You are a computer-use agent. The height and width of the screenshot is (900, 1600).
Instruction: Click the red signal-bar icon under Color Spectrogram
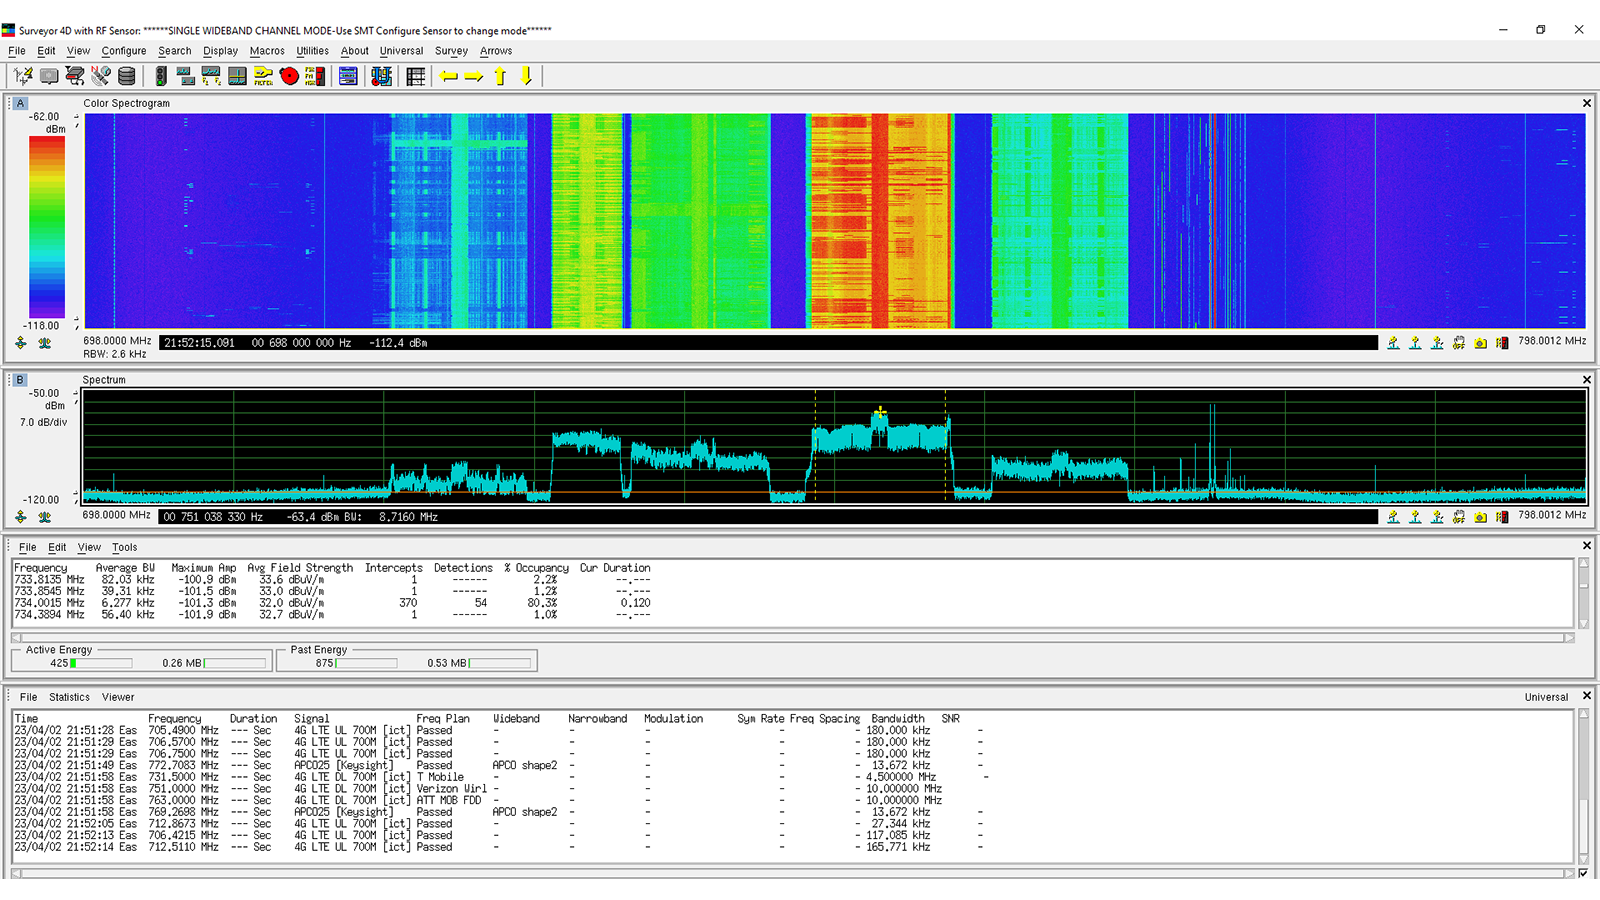tap(1502, 343)
